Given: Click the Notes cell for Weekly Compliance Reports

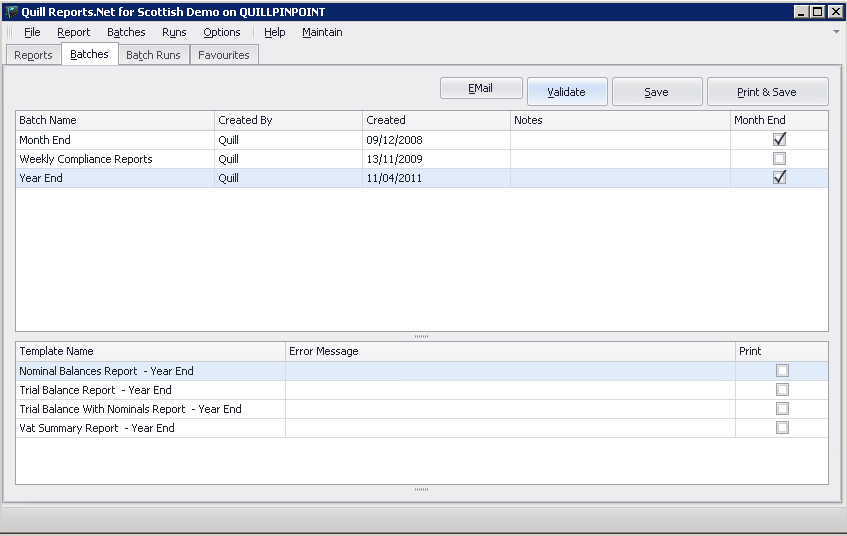Looking at the screenshot, I should click(621, 159).
